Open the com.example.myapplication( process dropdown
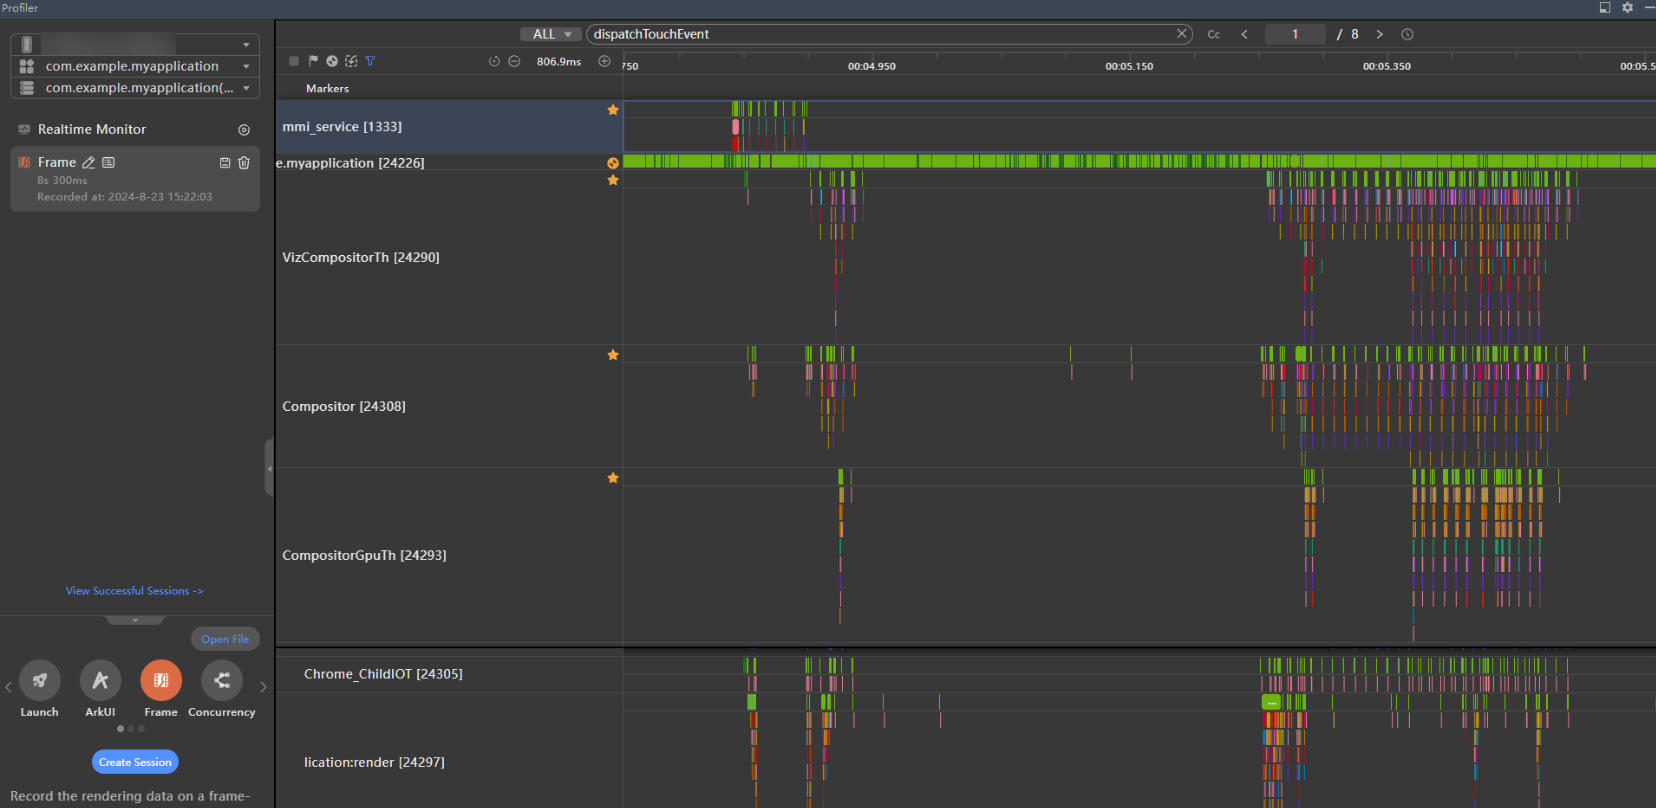The width and height of the screenshot is (1656, 808). coord(135,88)
